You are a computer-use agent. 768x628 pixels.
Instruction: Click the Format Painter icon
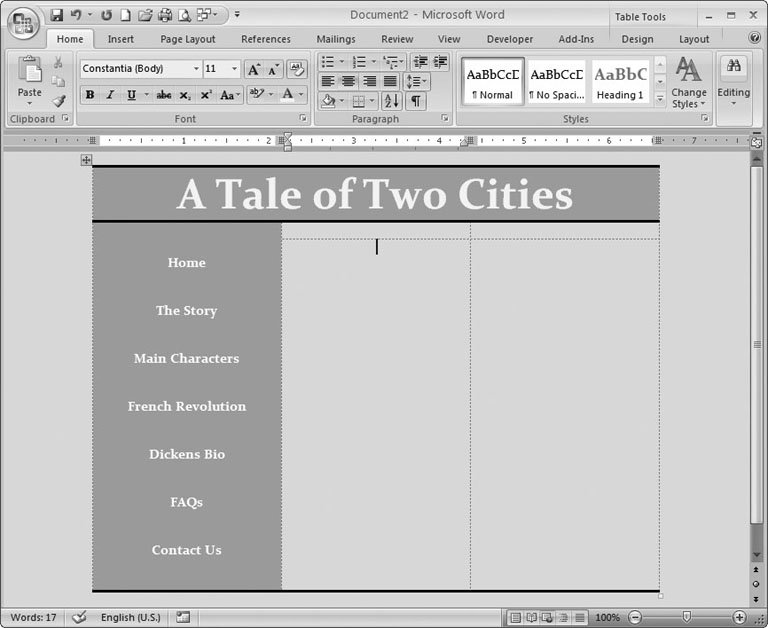tap(58, 100)
